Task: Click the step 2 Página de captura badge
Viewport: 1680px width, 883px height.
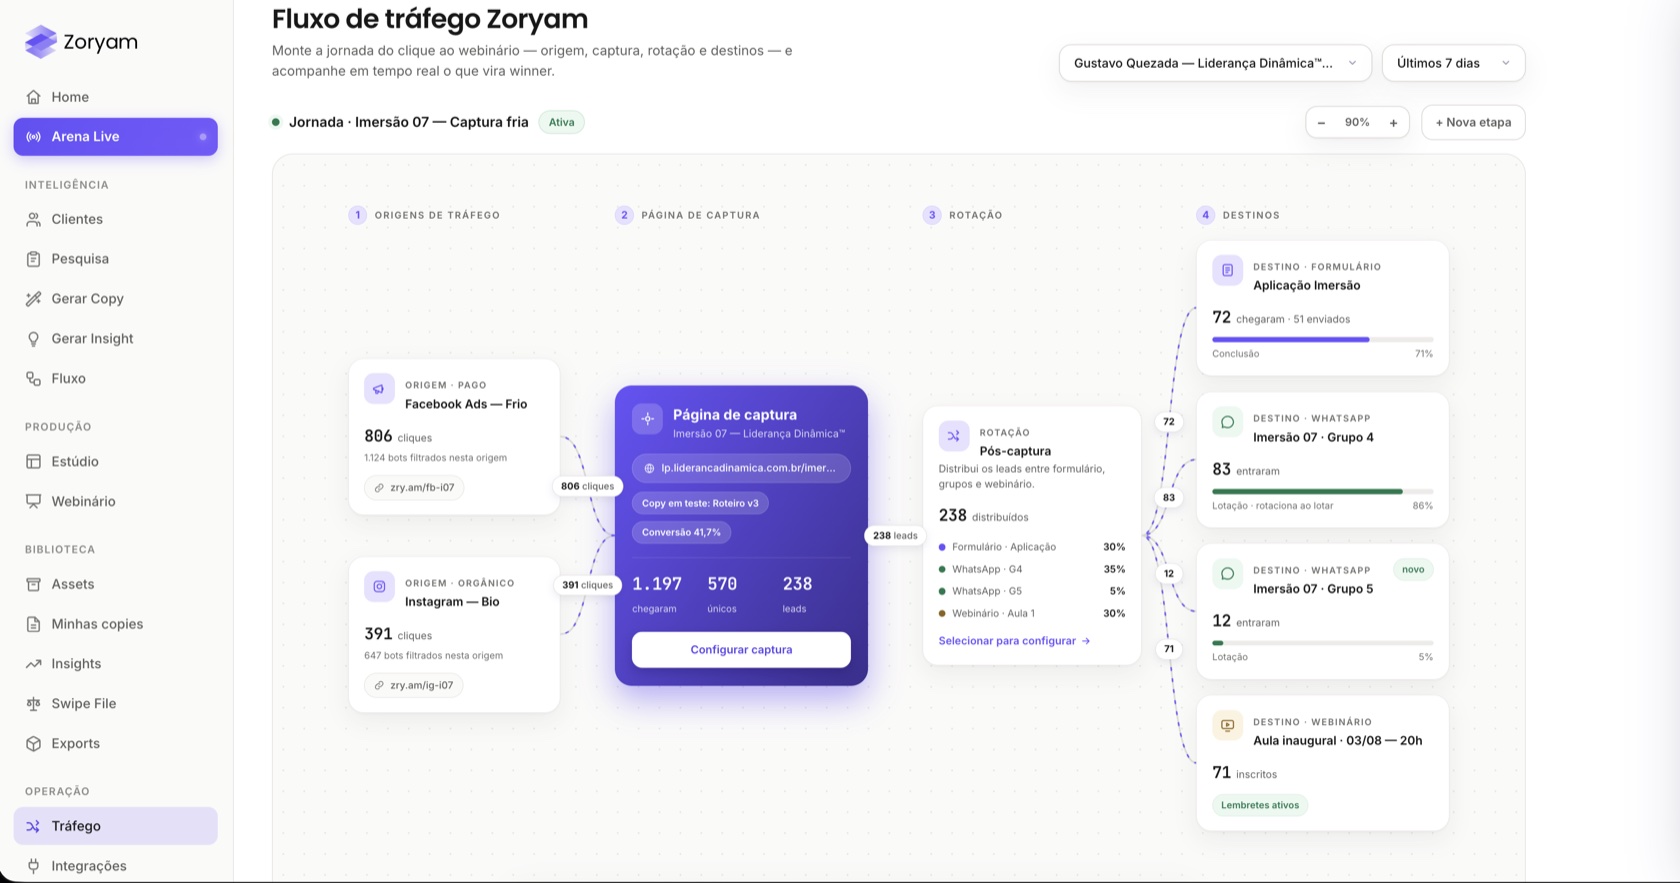Action: coord(624,215)
